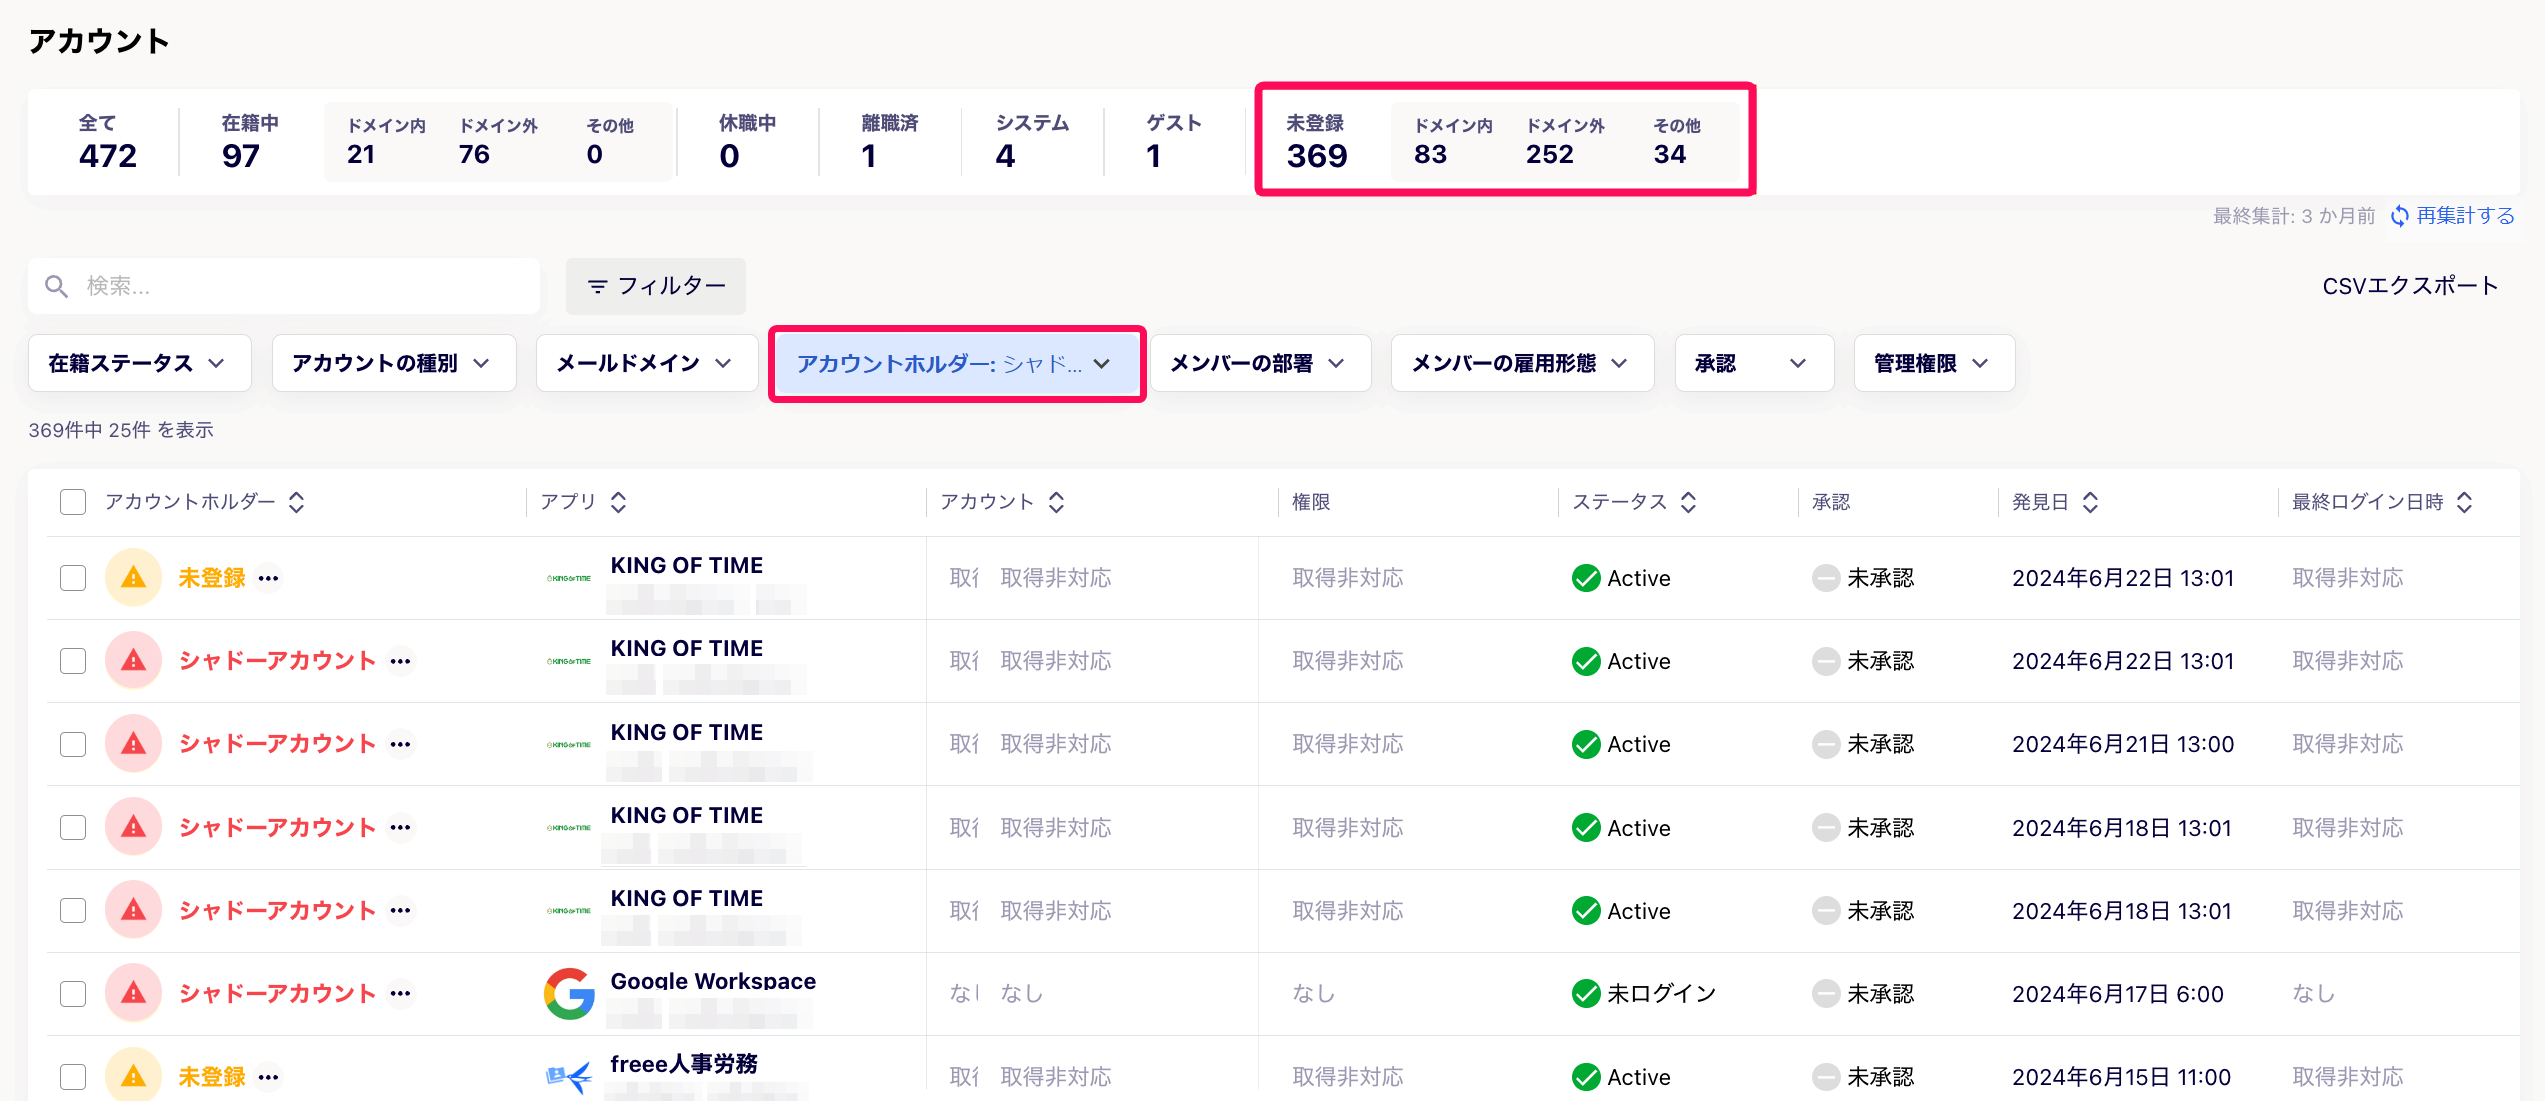Click into the 検索 search field
2545x1101 pixels.
tap(284, 286)
